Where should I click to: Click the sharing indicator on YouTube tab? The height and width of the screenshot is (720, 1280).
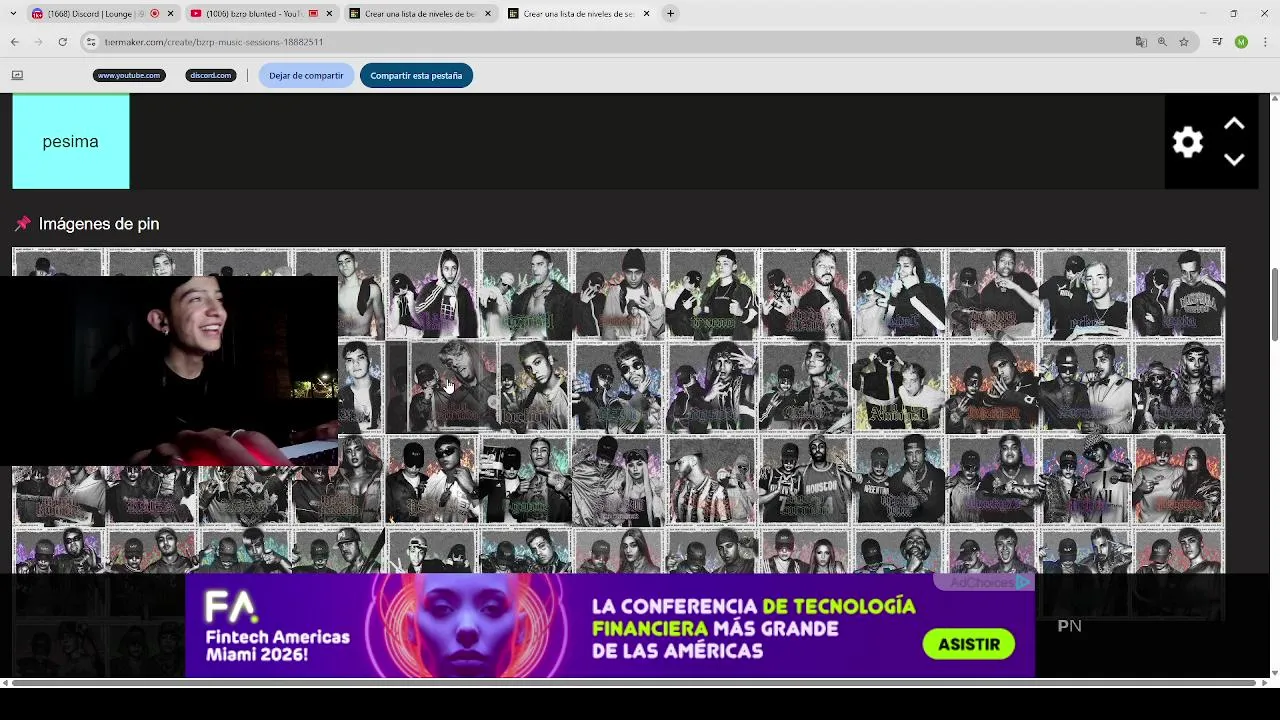(x=313, y=14)
